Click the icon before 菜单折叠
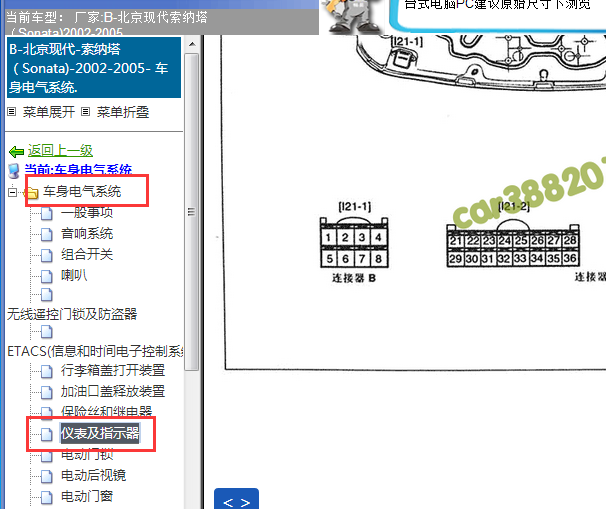The height and width of the screenshot is (509, 606). (x=85, y=112)
